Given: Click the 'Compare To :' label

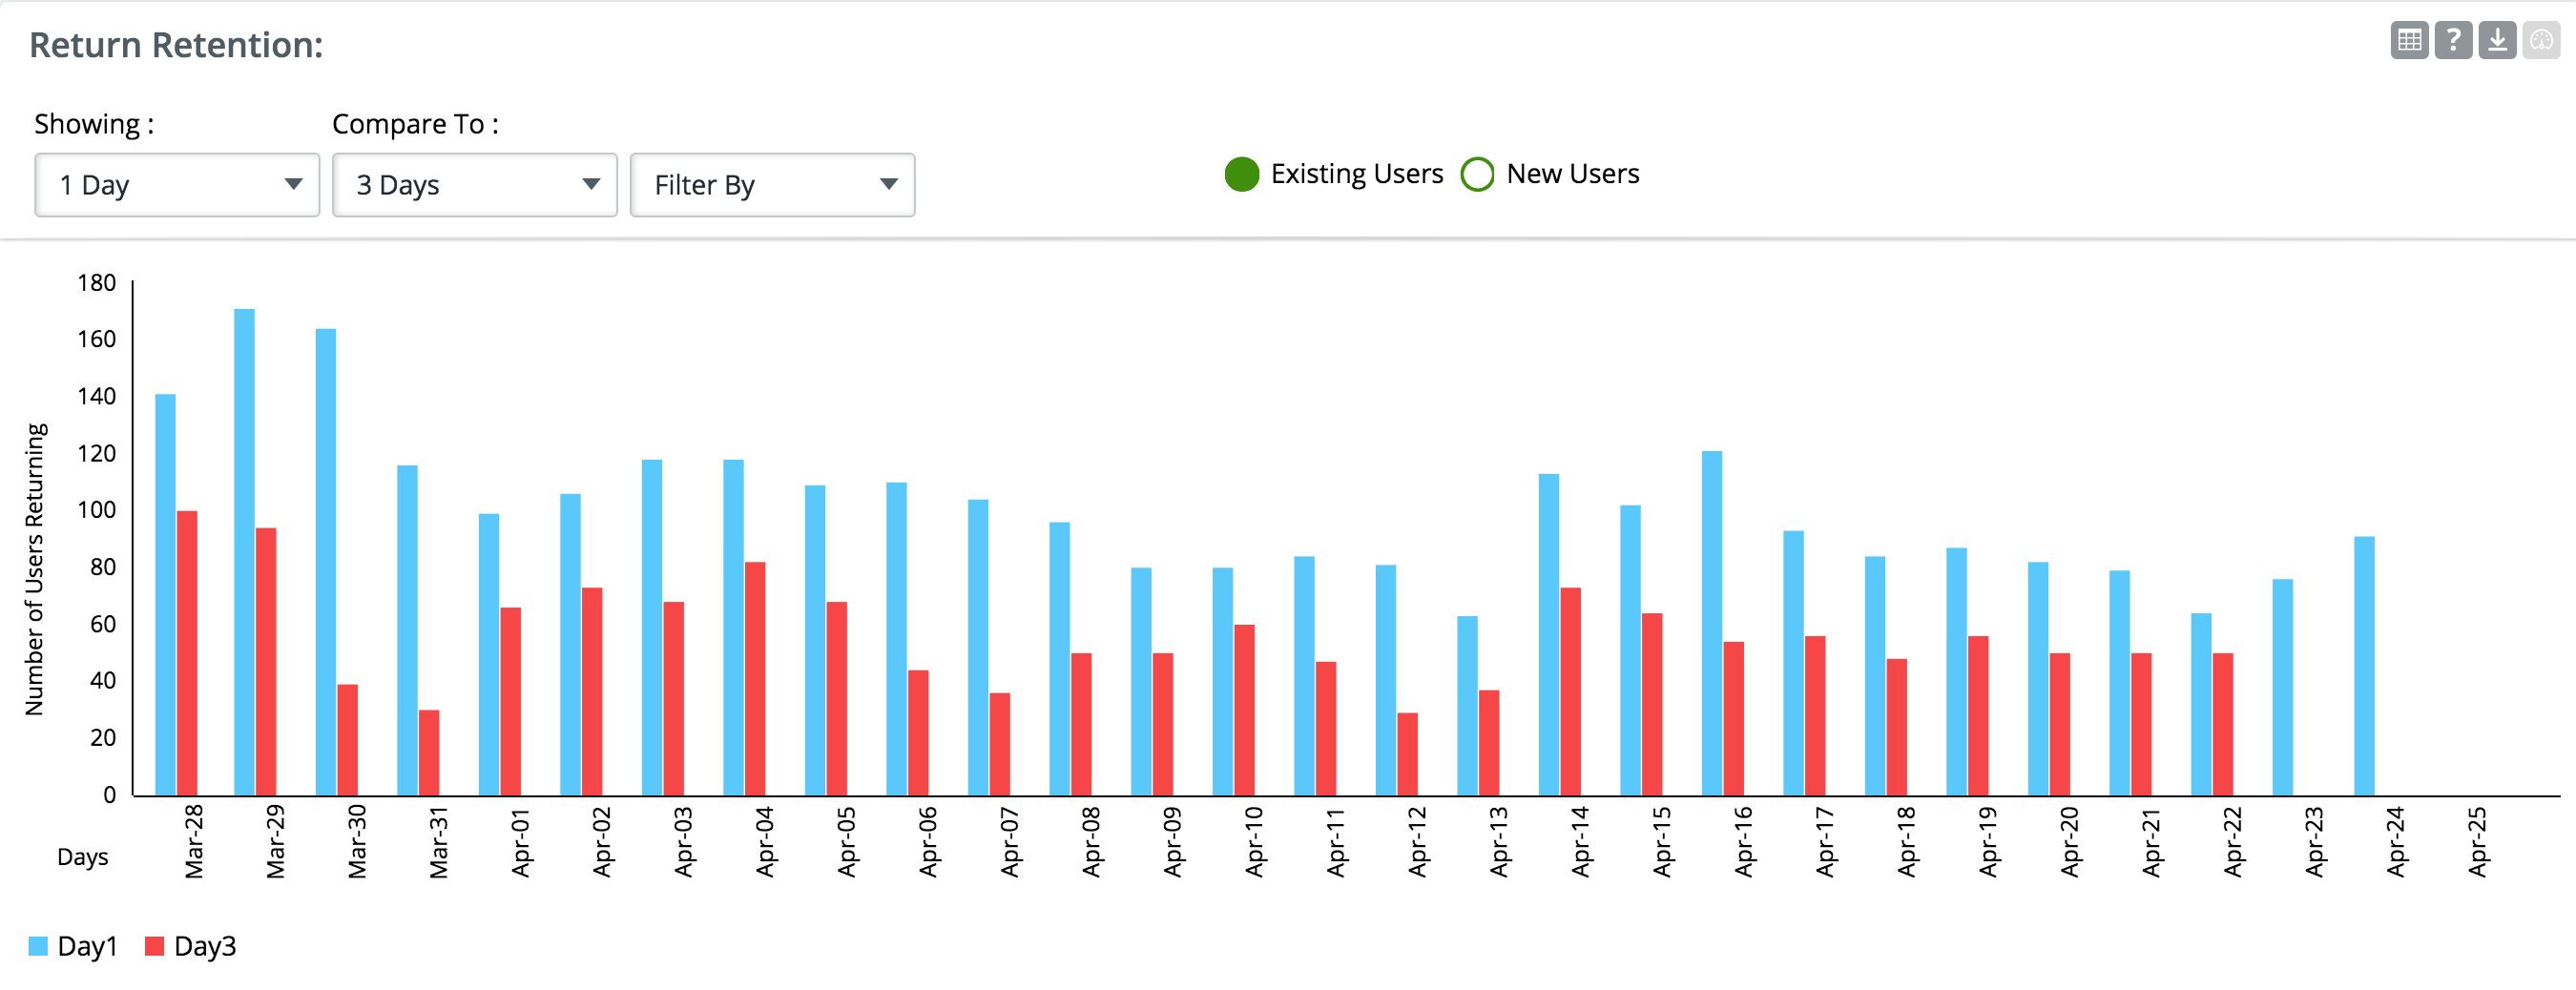Looking at the screenshot, I should 415,124.
